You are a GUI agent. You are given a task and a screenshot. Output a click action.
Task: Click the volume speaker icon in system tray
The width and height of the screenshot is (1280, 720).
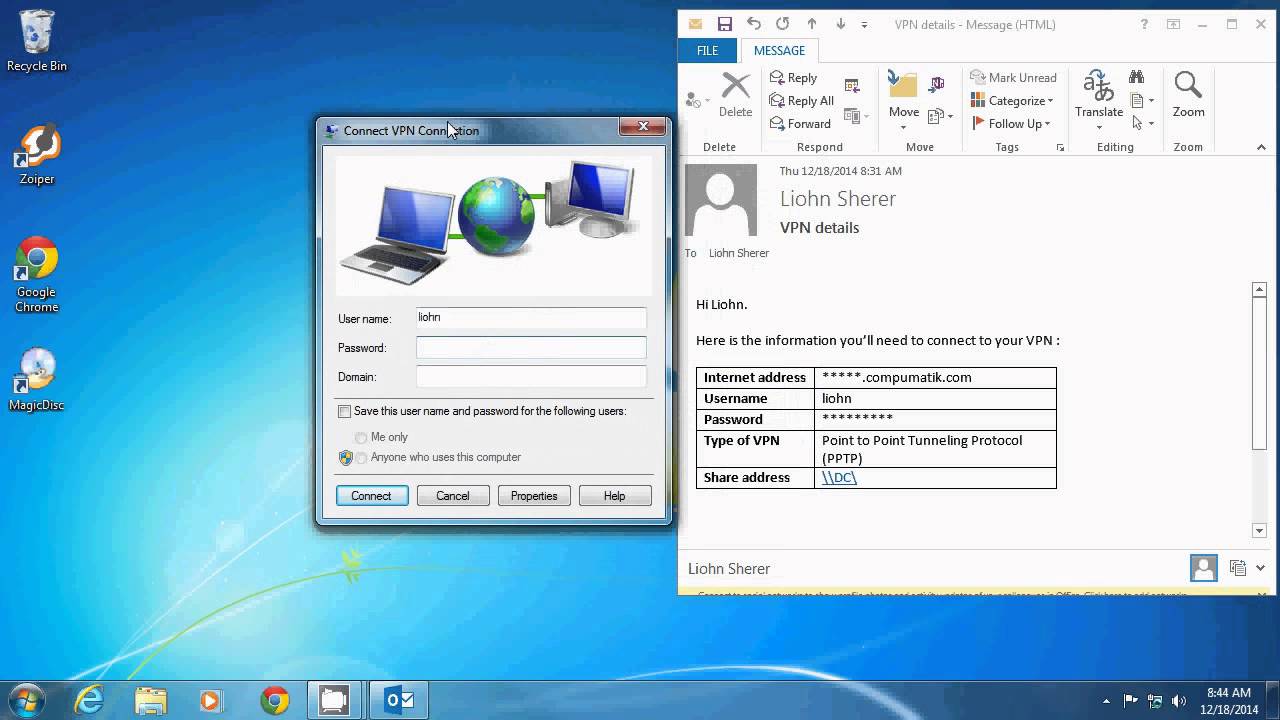tap(1179, 701)
